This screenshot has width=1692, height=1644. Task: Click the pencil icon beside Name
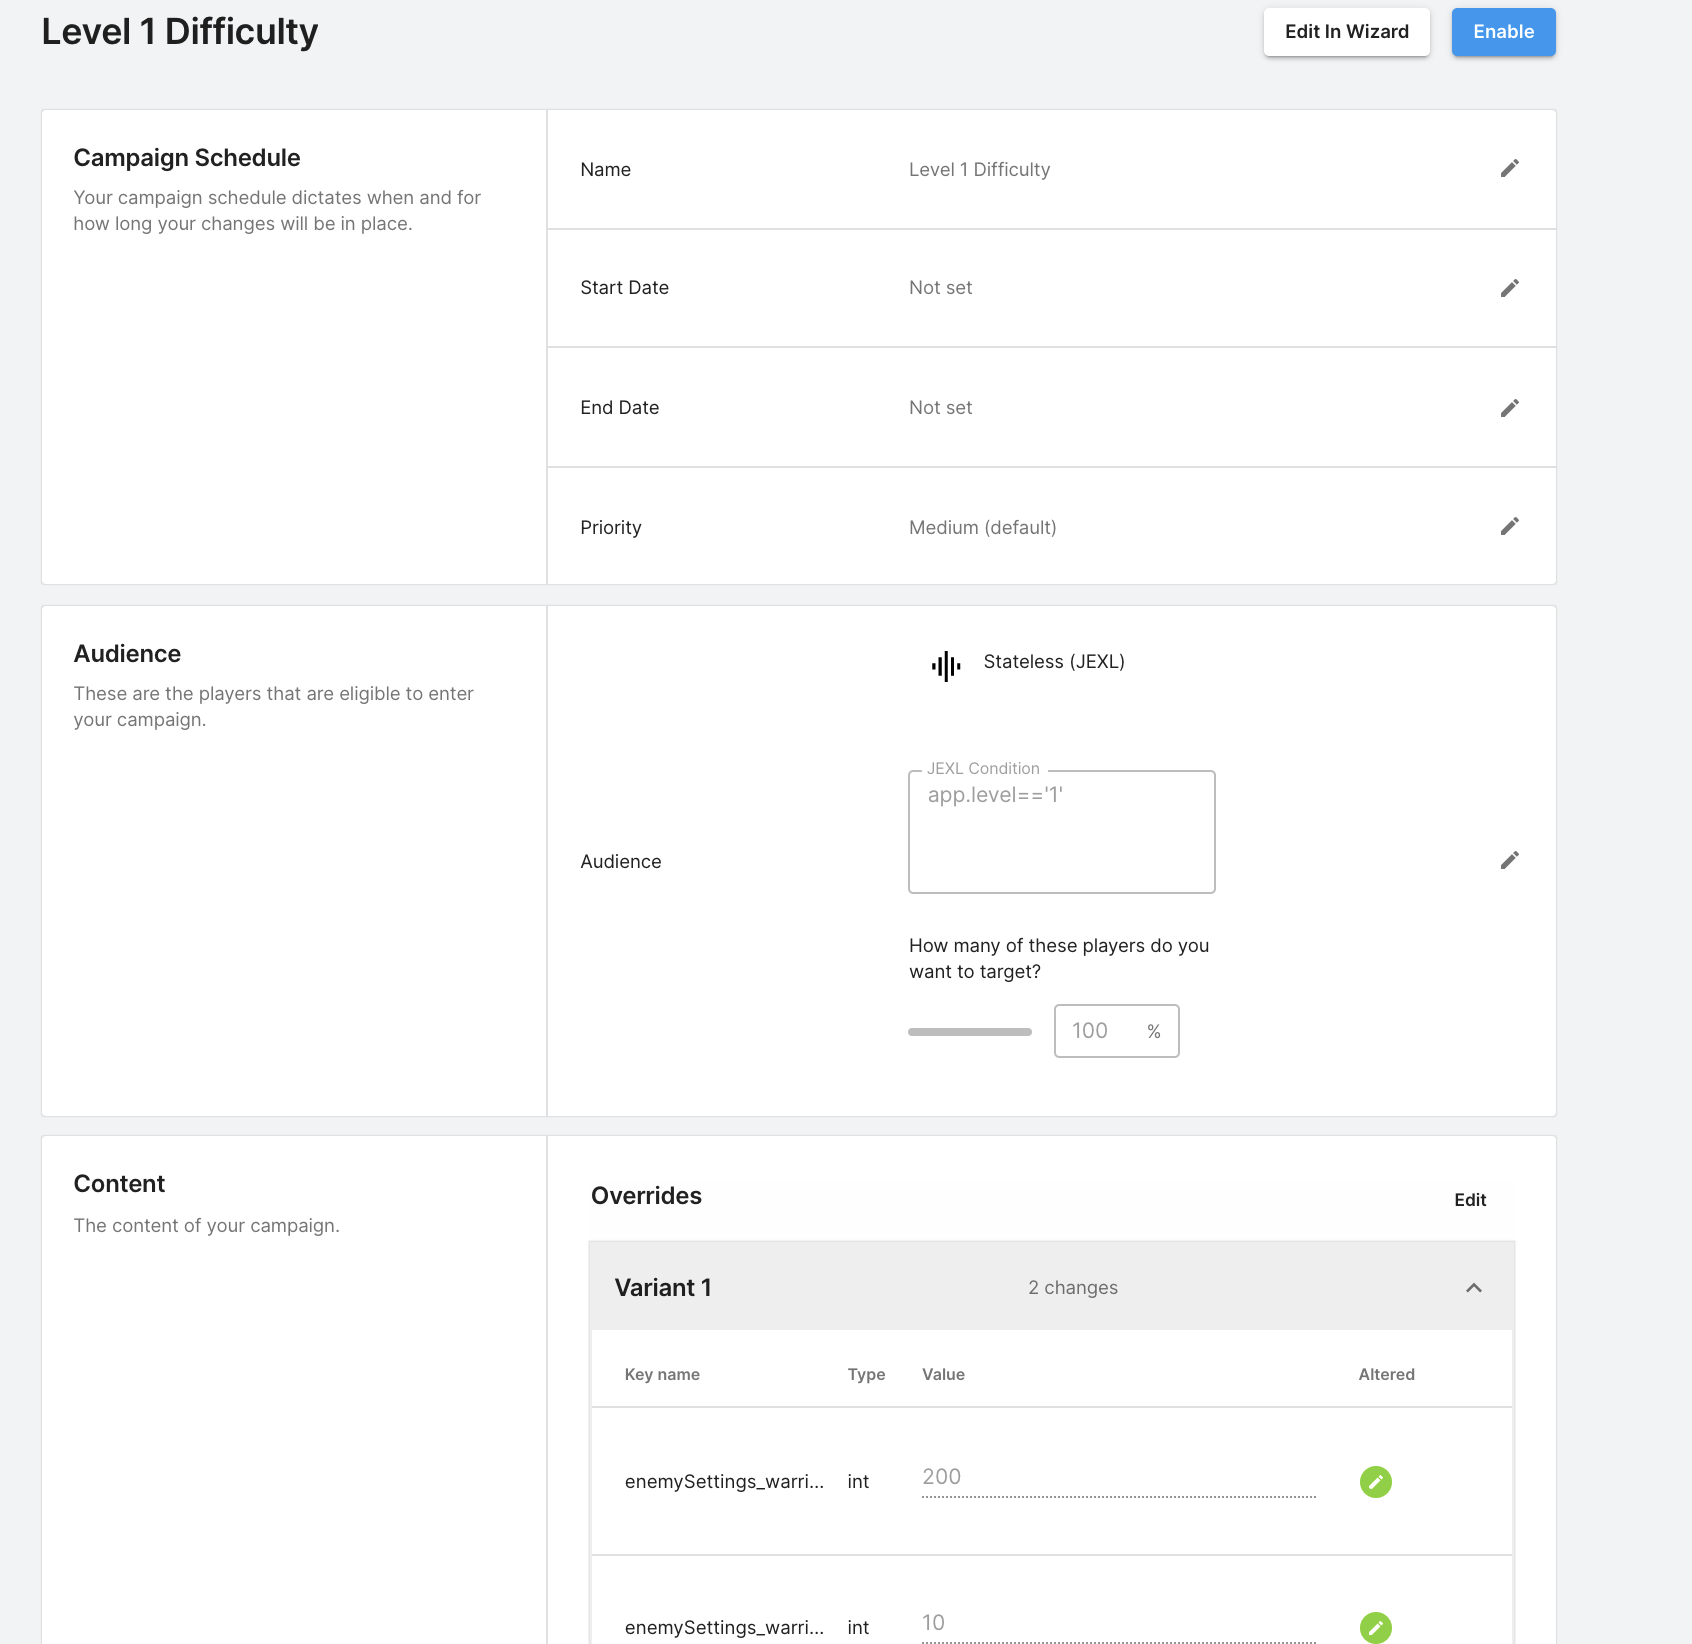(x=1509, y=168)
